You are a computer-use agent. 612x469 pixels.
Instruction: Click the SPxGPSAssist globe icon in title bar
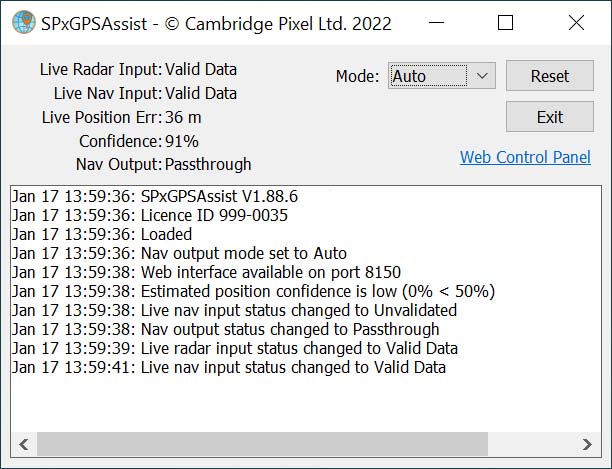click(20, 23)
